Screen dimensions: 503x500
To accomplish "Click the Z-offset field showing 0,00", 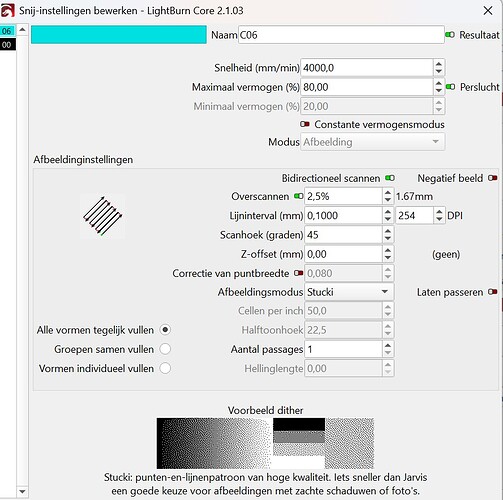I will click(x=343, y=254).
